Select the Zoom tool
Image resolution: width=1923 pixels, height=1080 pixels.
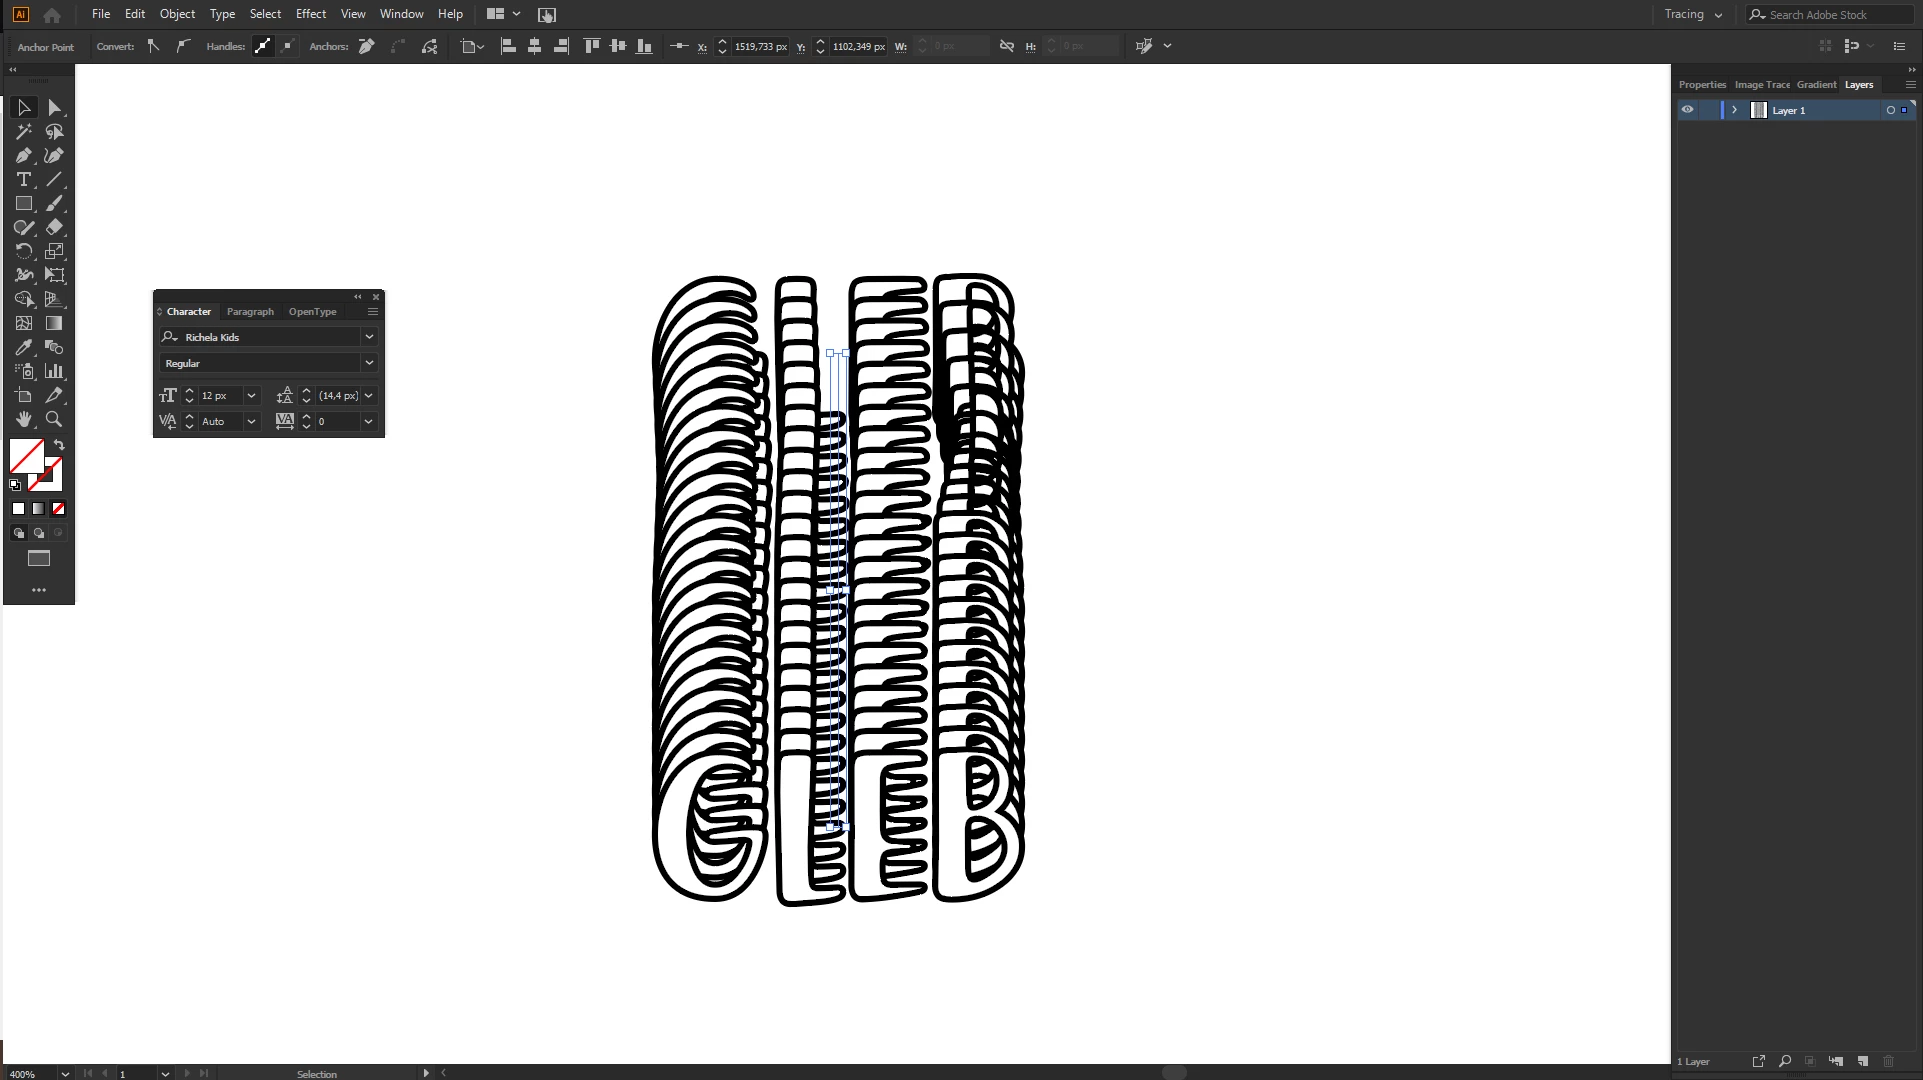54,420
